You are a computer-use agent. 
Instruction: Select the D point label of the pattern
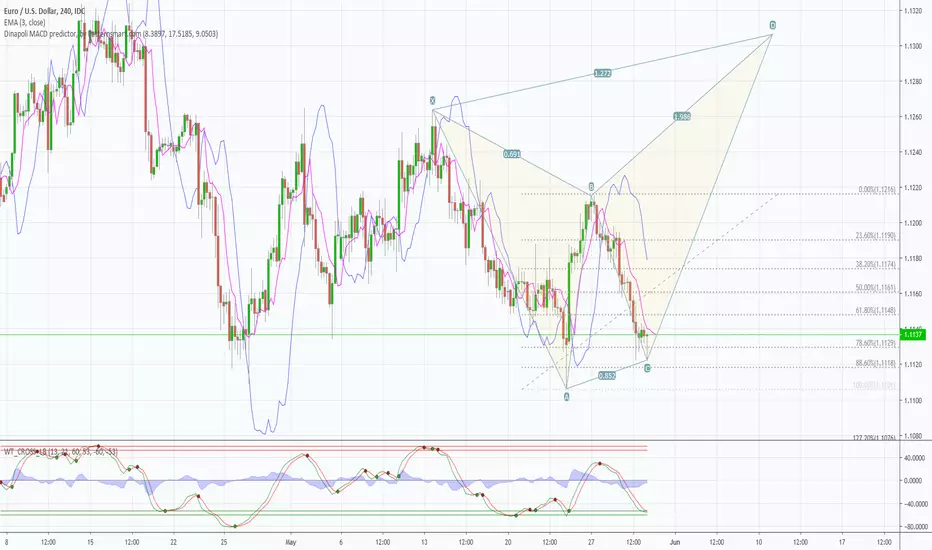pos(773,25)
